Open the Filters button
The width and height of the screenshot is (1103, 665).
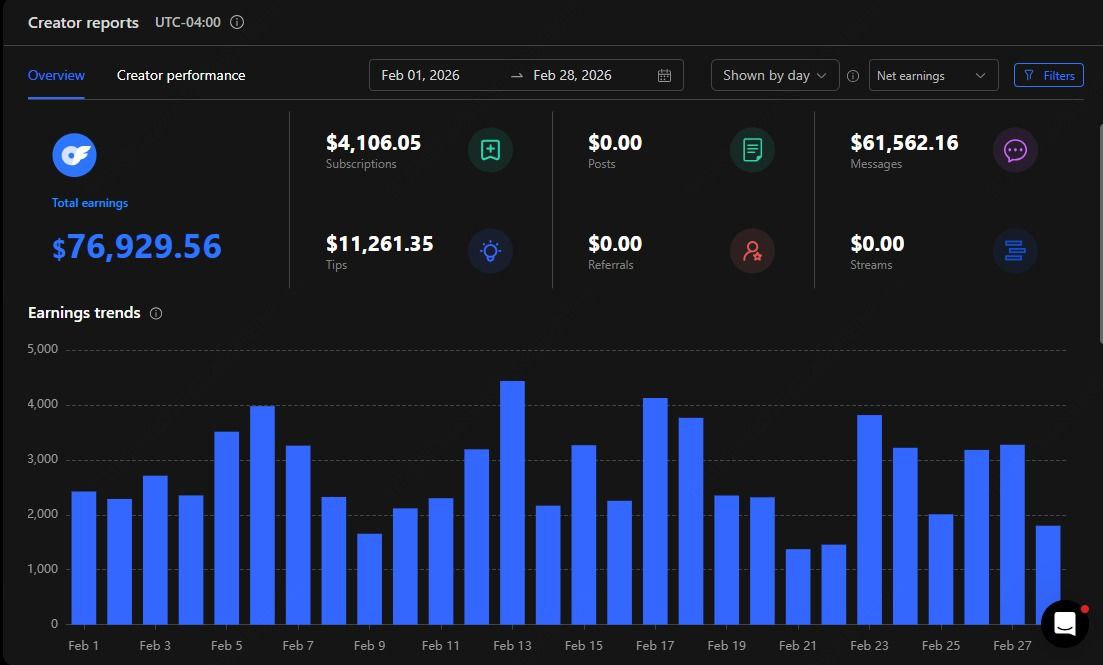[1049, 76]
